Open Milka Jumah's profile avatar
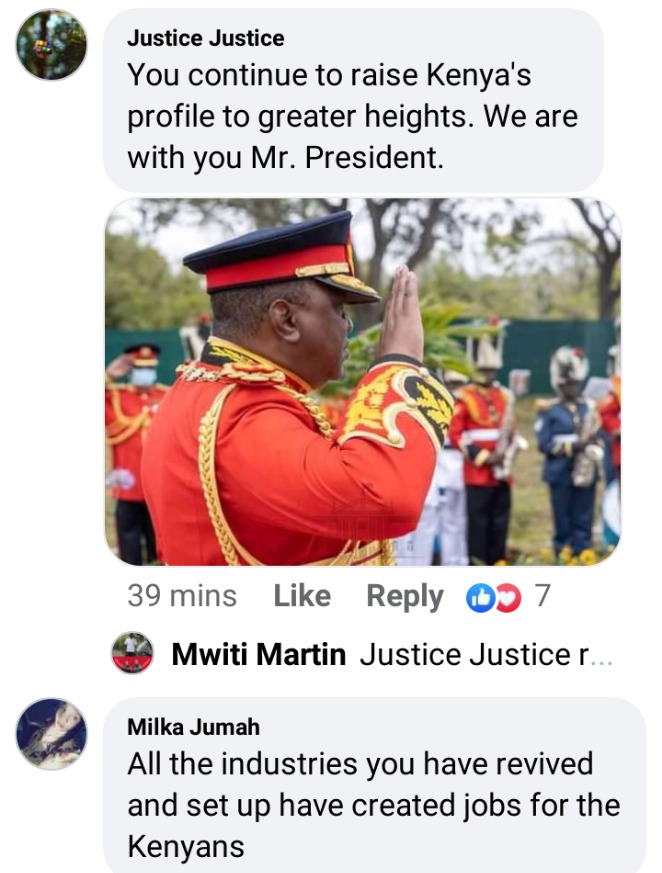This screenshot has height=873, width=662. click(x=51, y=734)
